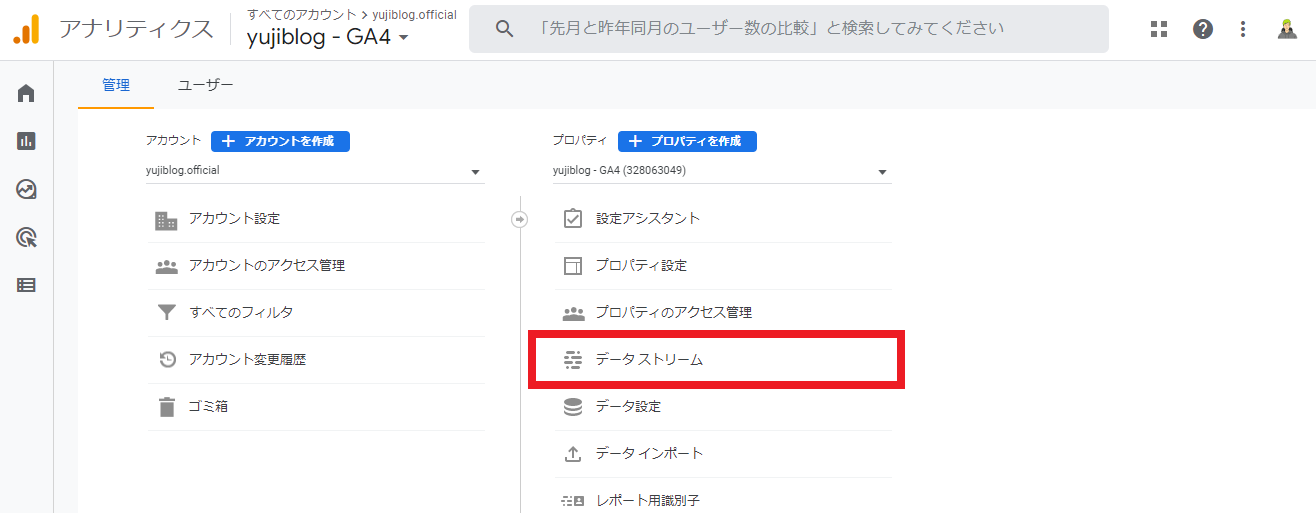This screenshot has width=1316, height=513.
Task: Click the アカウント変更履歴 history icon
Action: click(167, 360)
